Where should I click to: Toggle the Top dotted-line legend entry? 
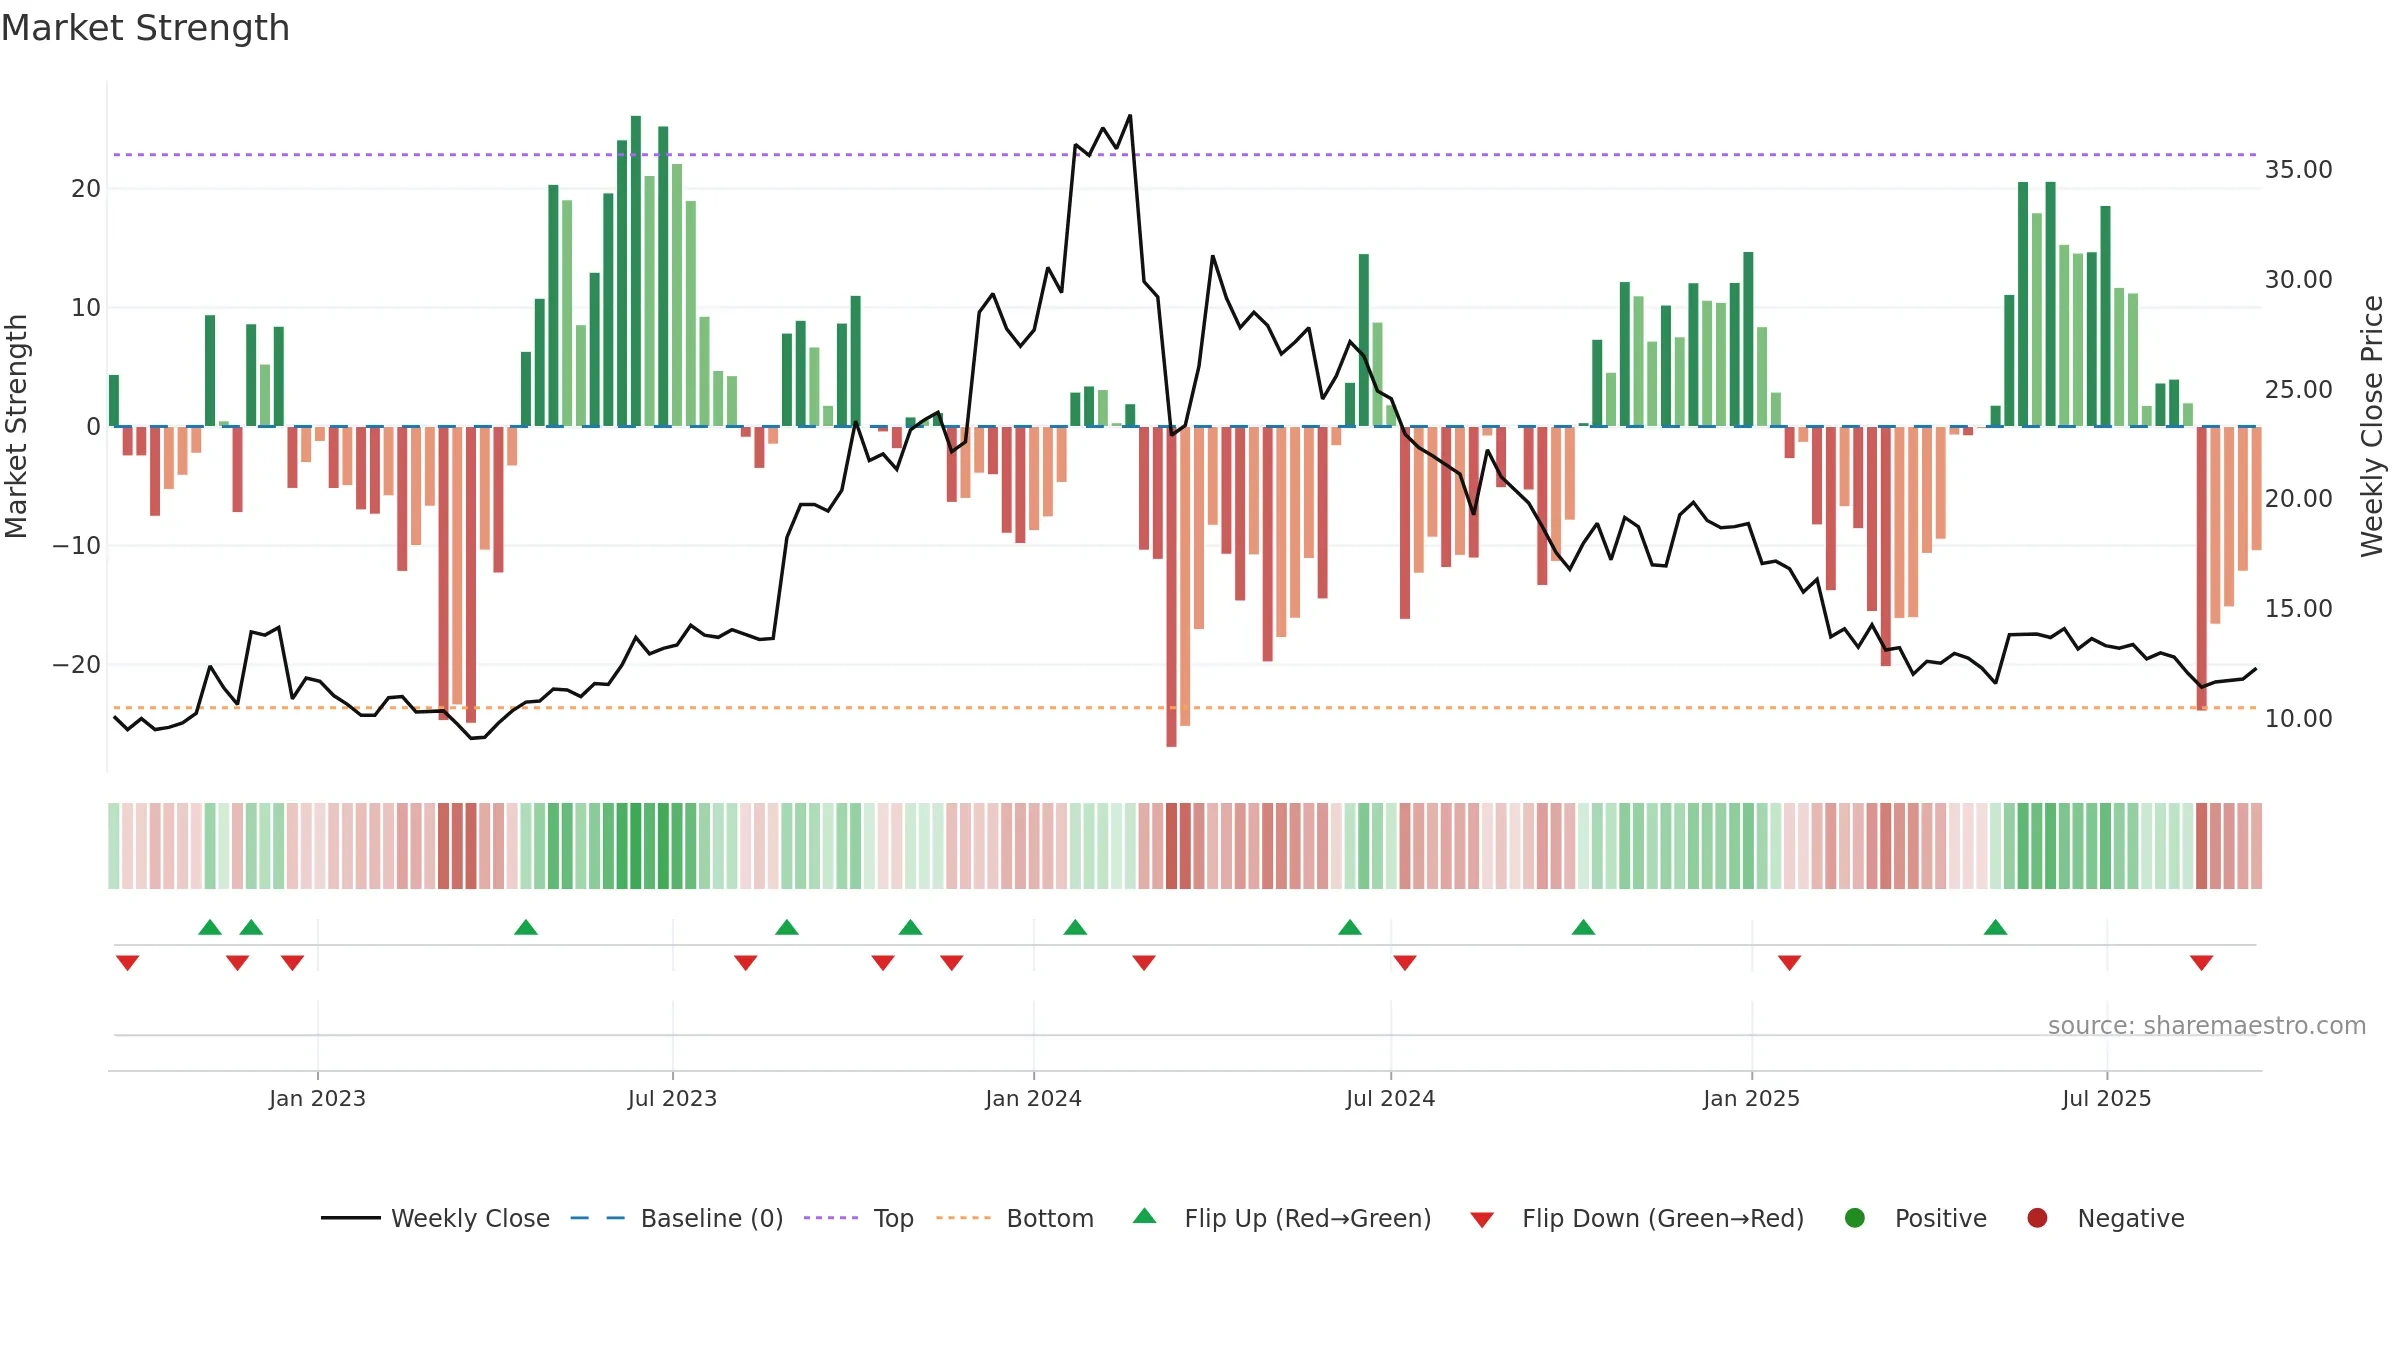pyautogui.click(x=859, y=1218)
